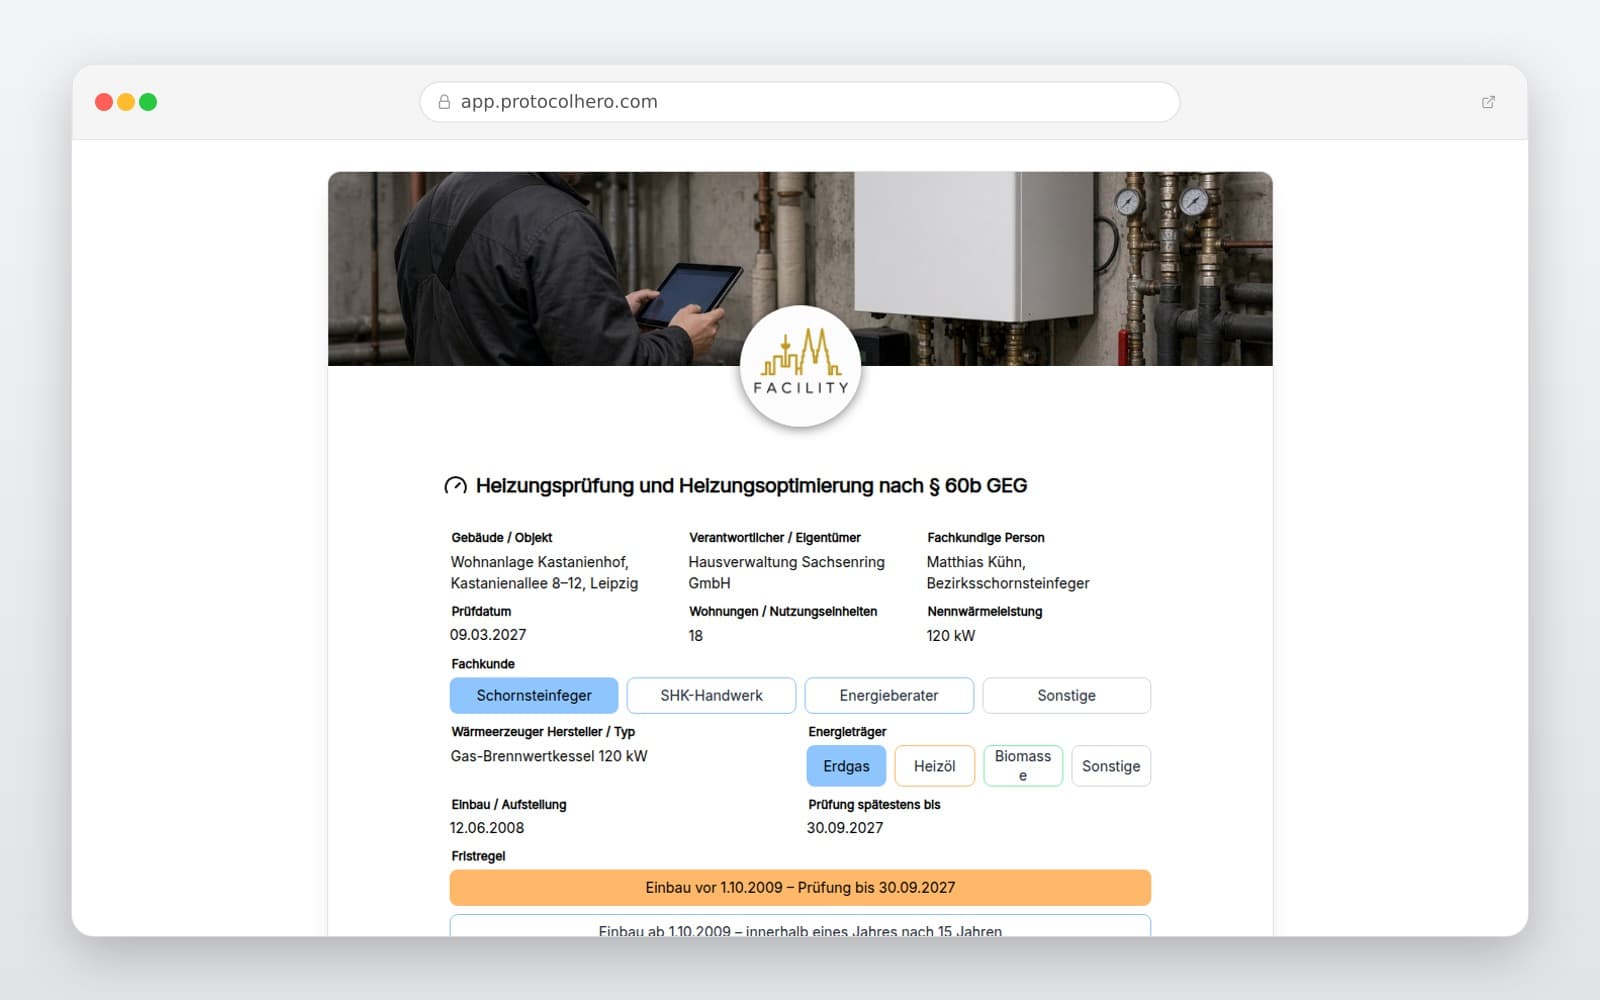Select Biomasse as Energieträger

pyautogui.click(x=1023, y=766)
